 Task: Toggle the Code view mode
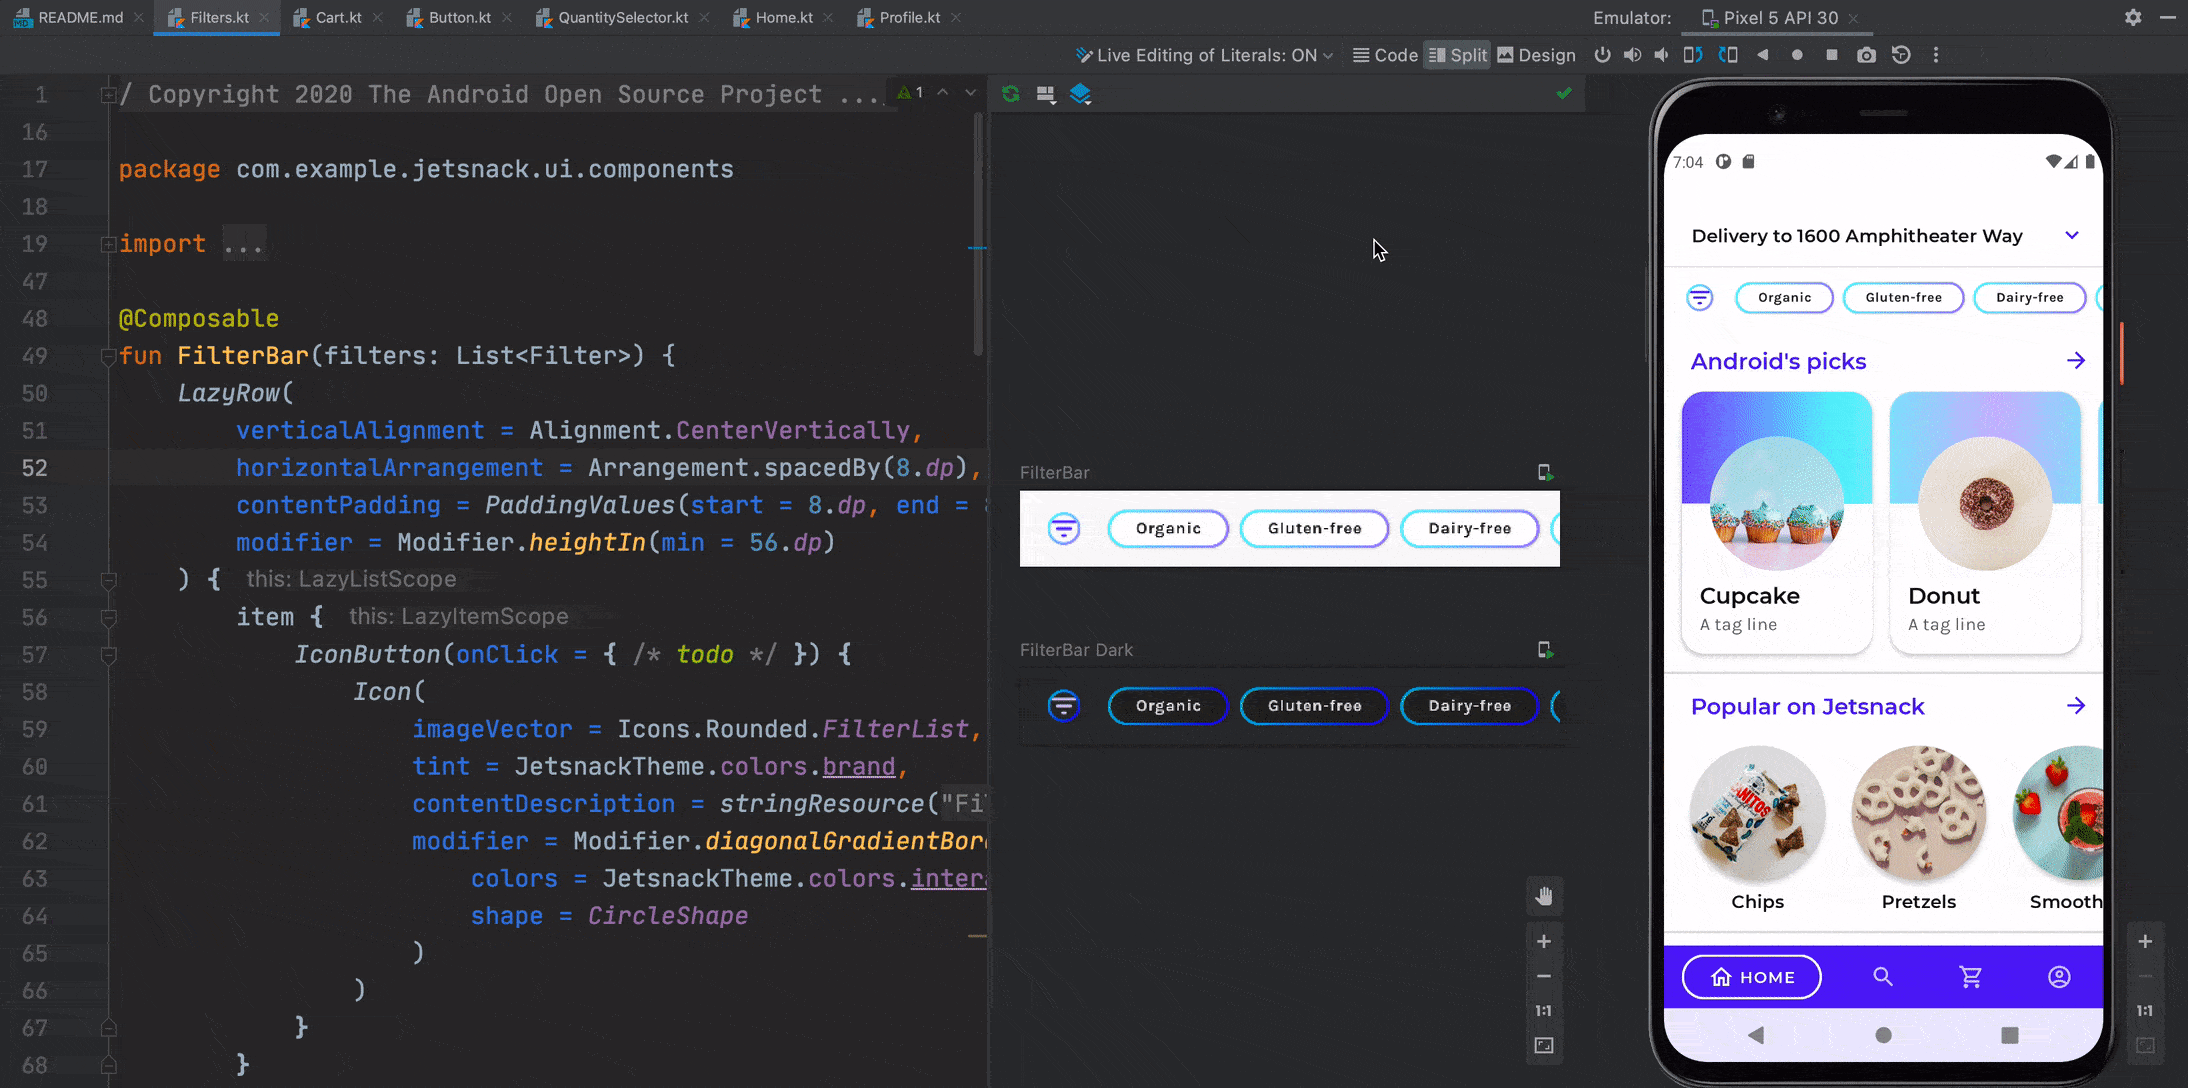(1384, 54)
